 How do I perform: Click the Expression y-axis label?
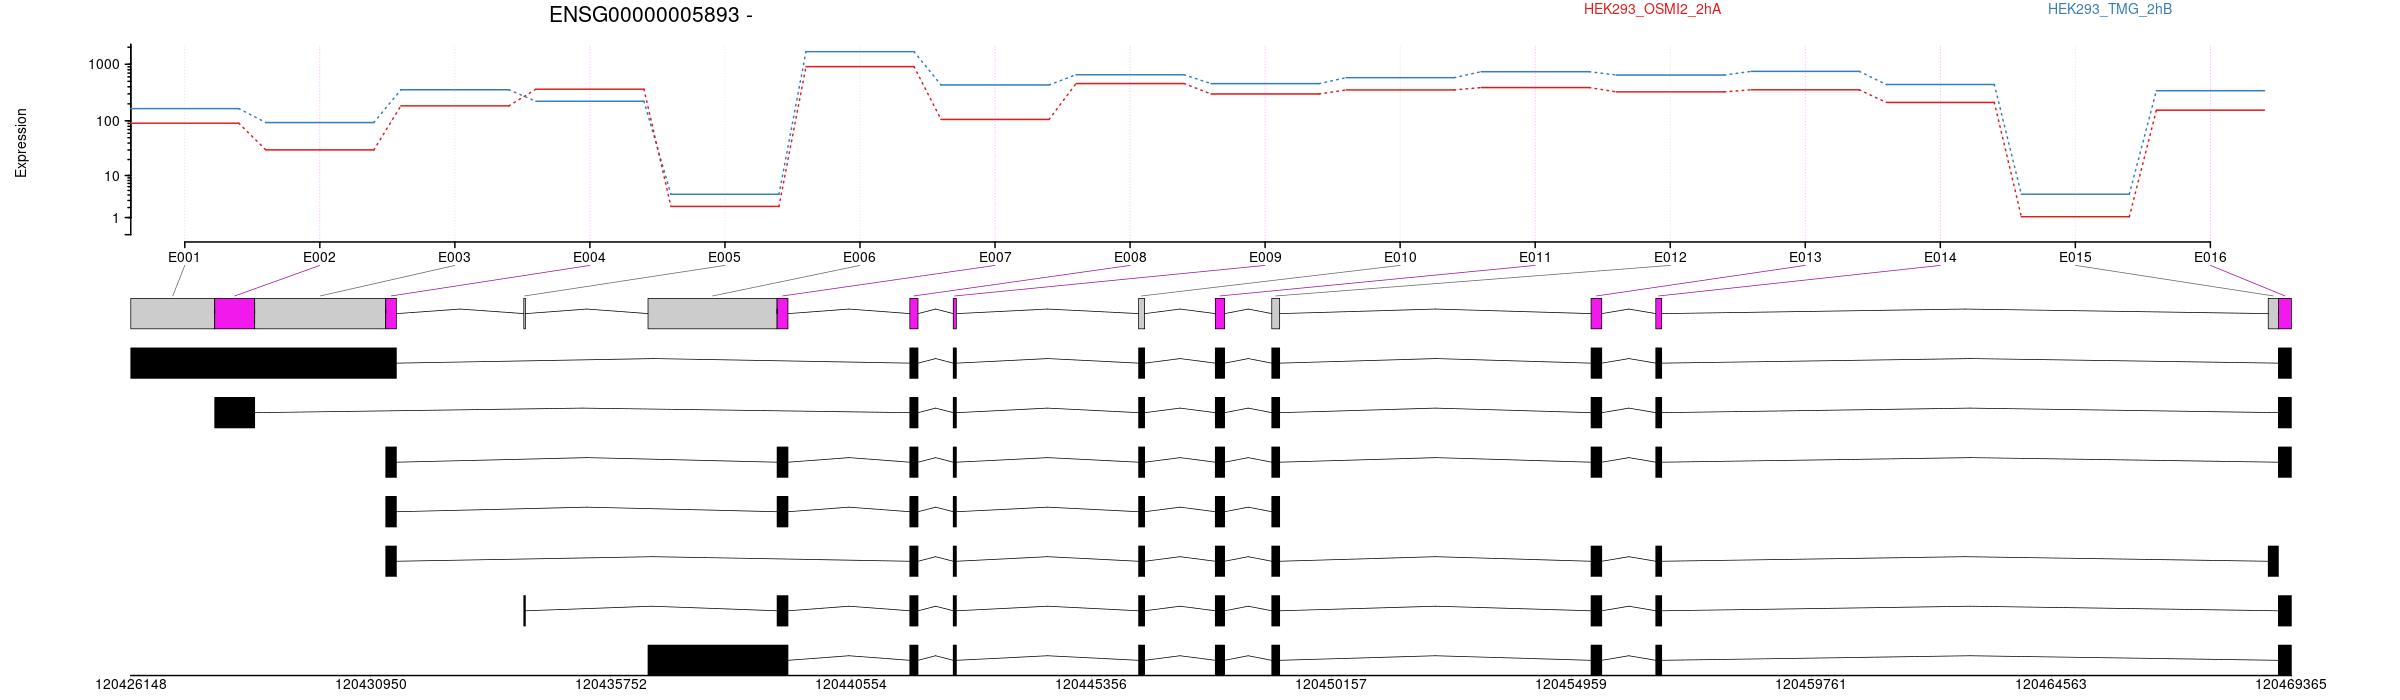pos(21,143)
